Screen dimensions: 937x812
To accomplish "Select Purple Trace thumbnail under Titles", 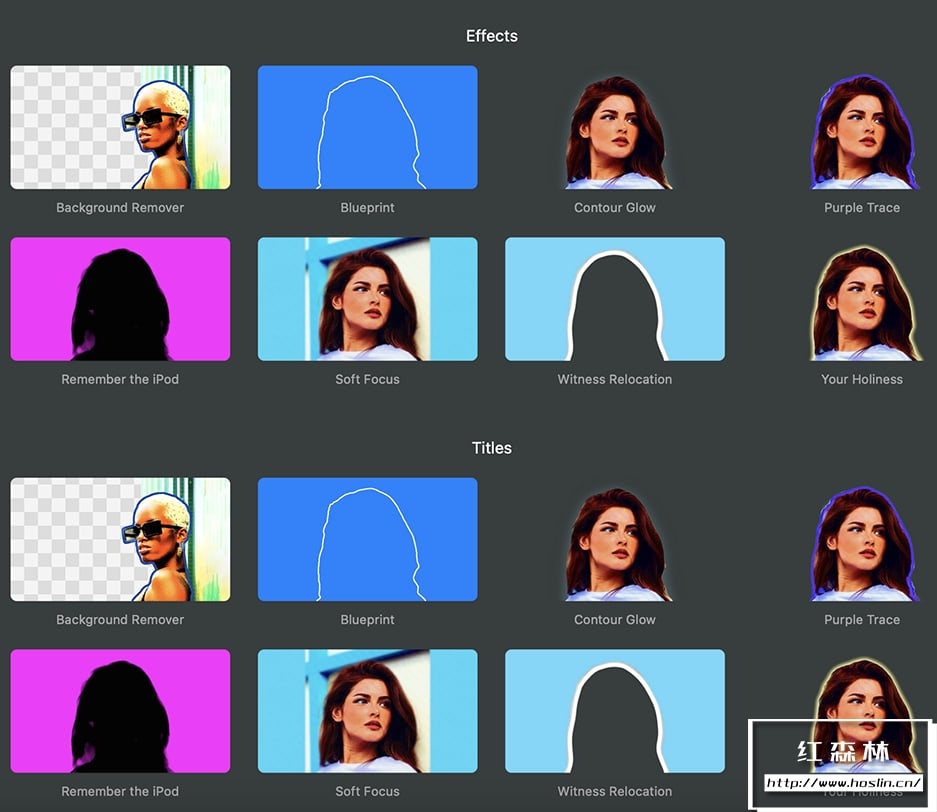I will [862, 539].
